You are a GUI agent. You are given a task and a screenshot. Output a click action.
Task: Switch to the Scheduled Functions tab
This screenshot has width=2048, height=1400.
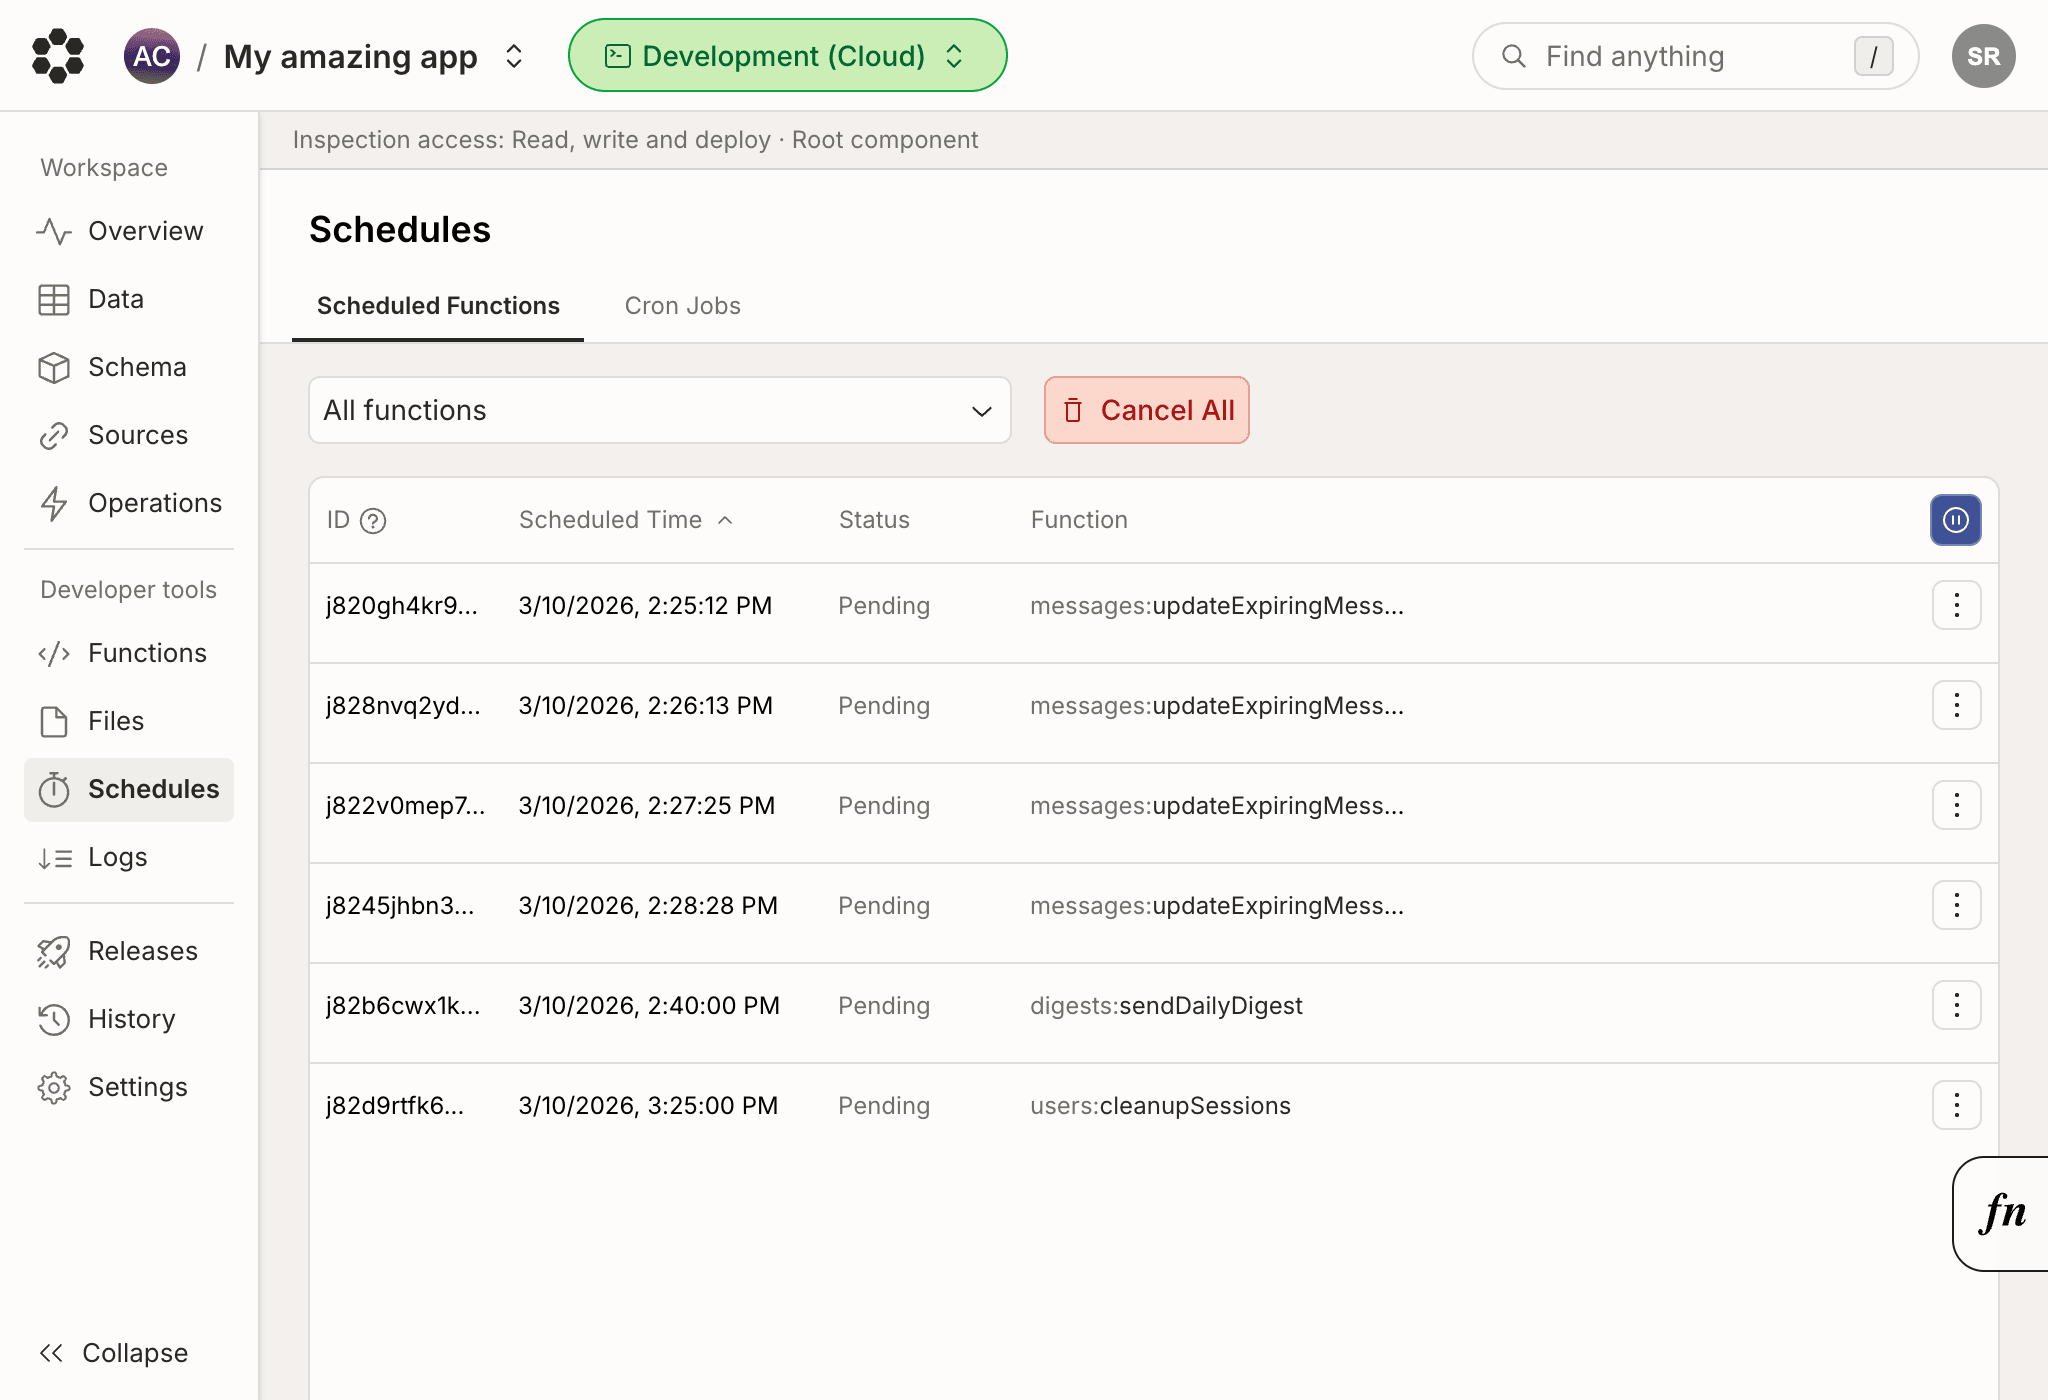438,306
